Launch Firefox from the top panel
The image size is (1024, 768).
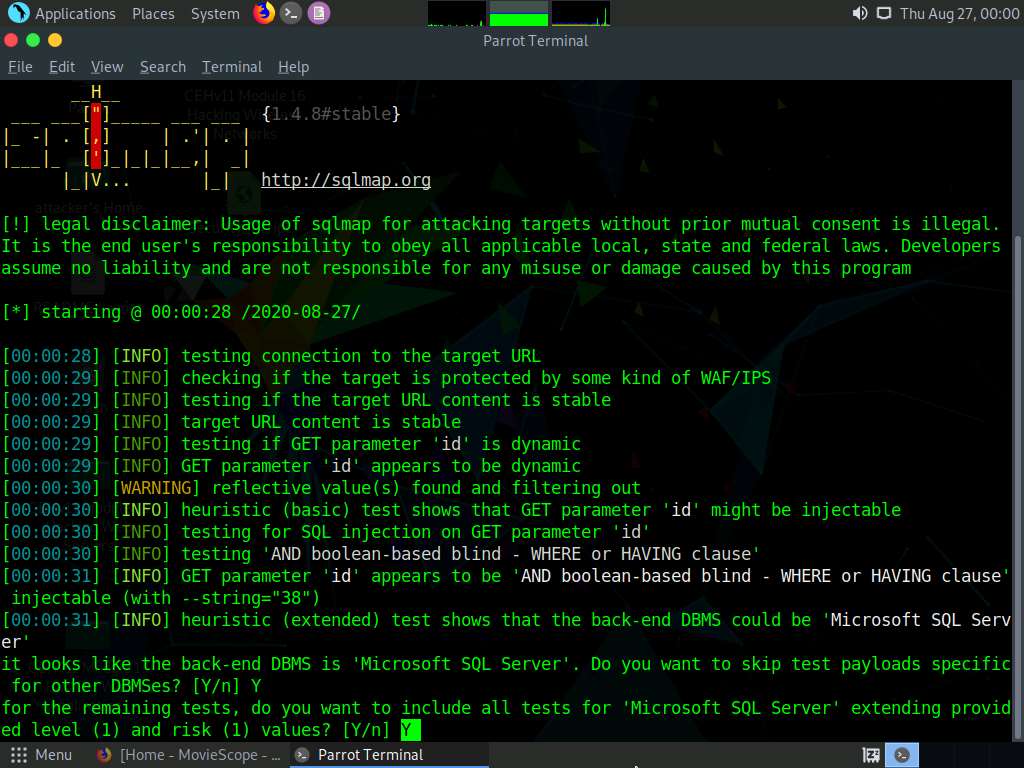tap(262, 13)
